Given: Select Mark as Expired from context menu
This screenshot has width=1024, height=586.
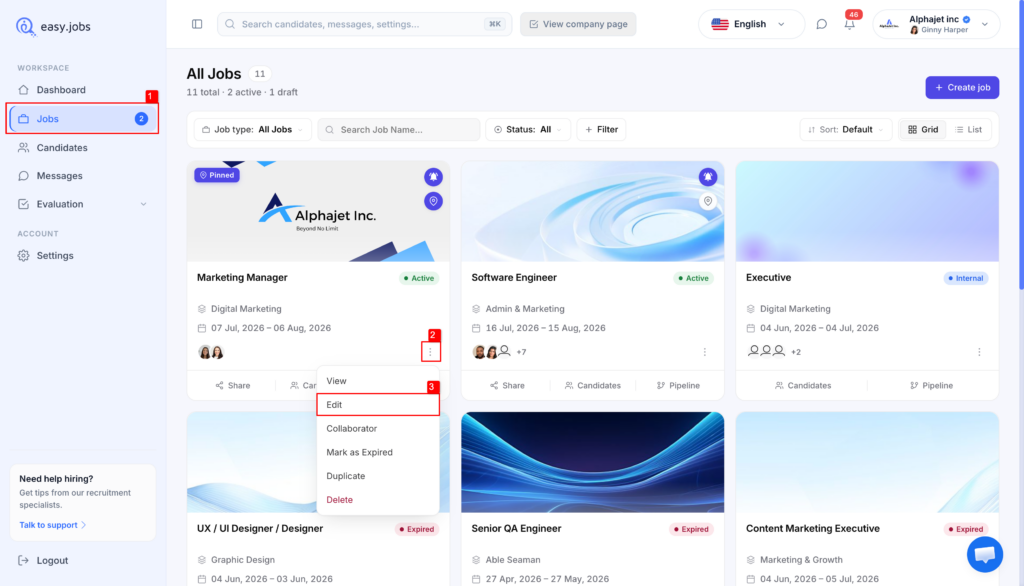Looking at the screenshot, I should pyautogui.click(x=378, y=452).
